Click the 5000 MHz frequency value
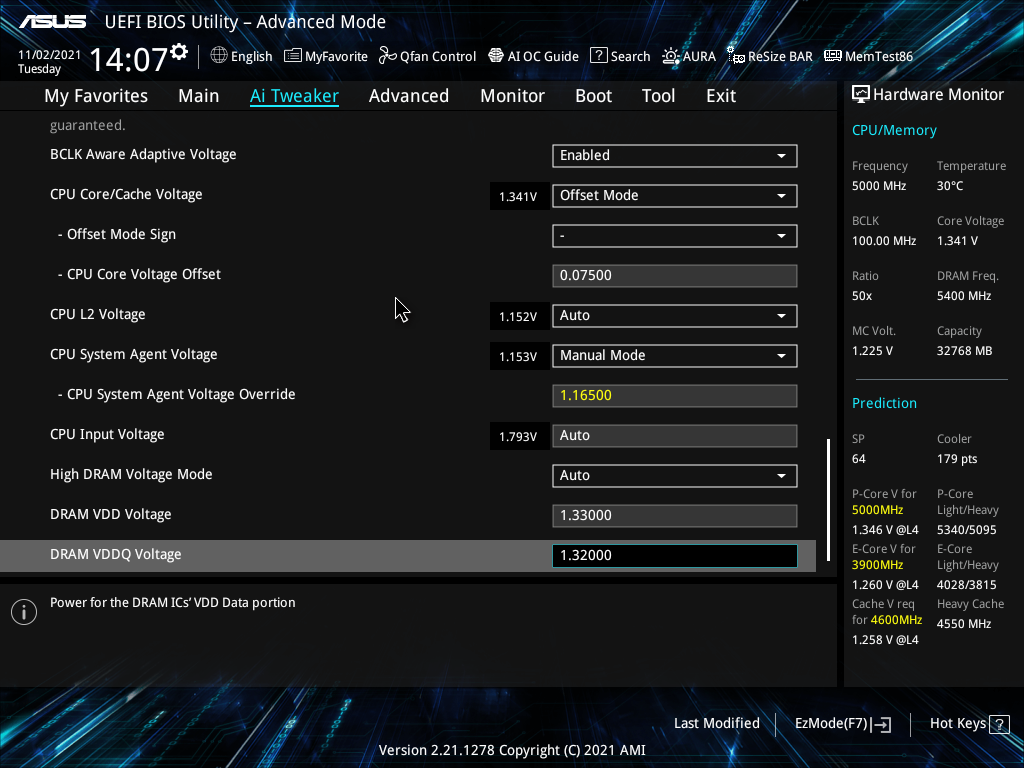Screen dimensions: 1024x768 pos(879,186)
